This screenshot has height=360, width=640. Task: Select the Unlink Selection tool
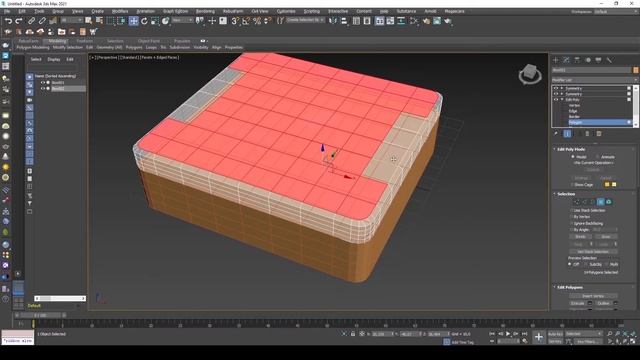[x=42, y=21]
